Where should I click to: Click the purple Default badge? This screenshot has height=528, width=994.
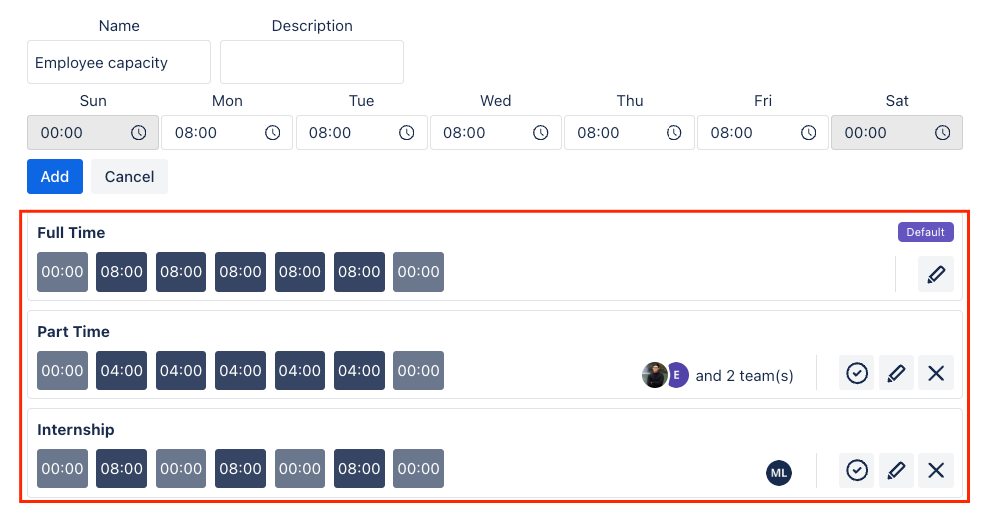tap(926, 232)
